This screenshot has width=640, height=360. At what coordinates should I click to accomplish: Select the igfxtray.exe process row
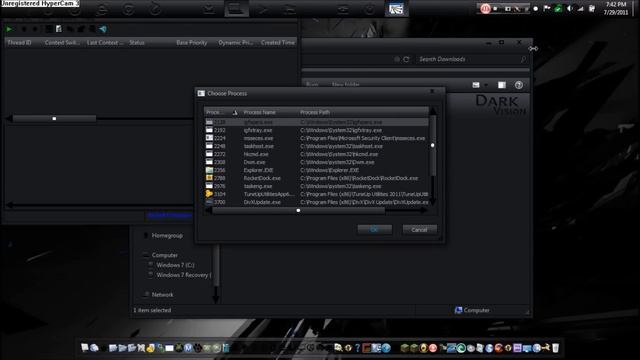click(x=317, y=130)
